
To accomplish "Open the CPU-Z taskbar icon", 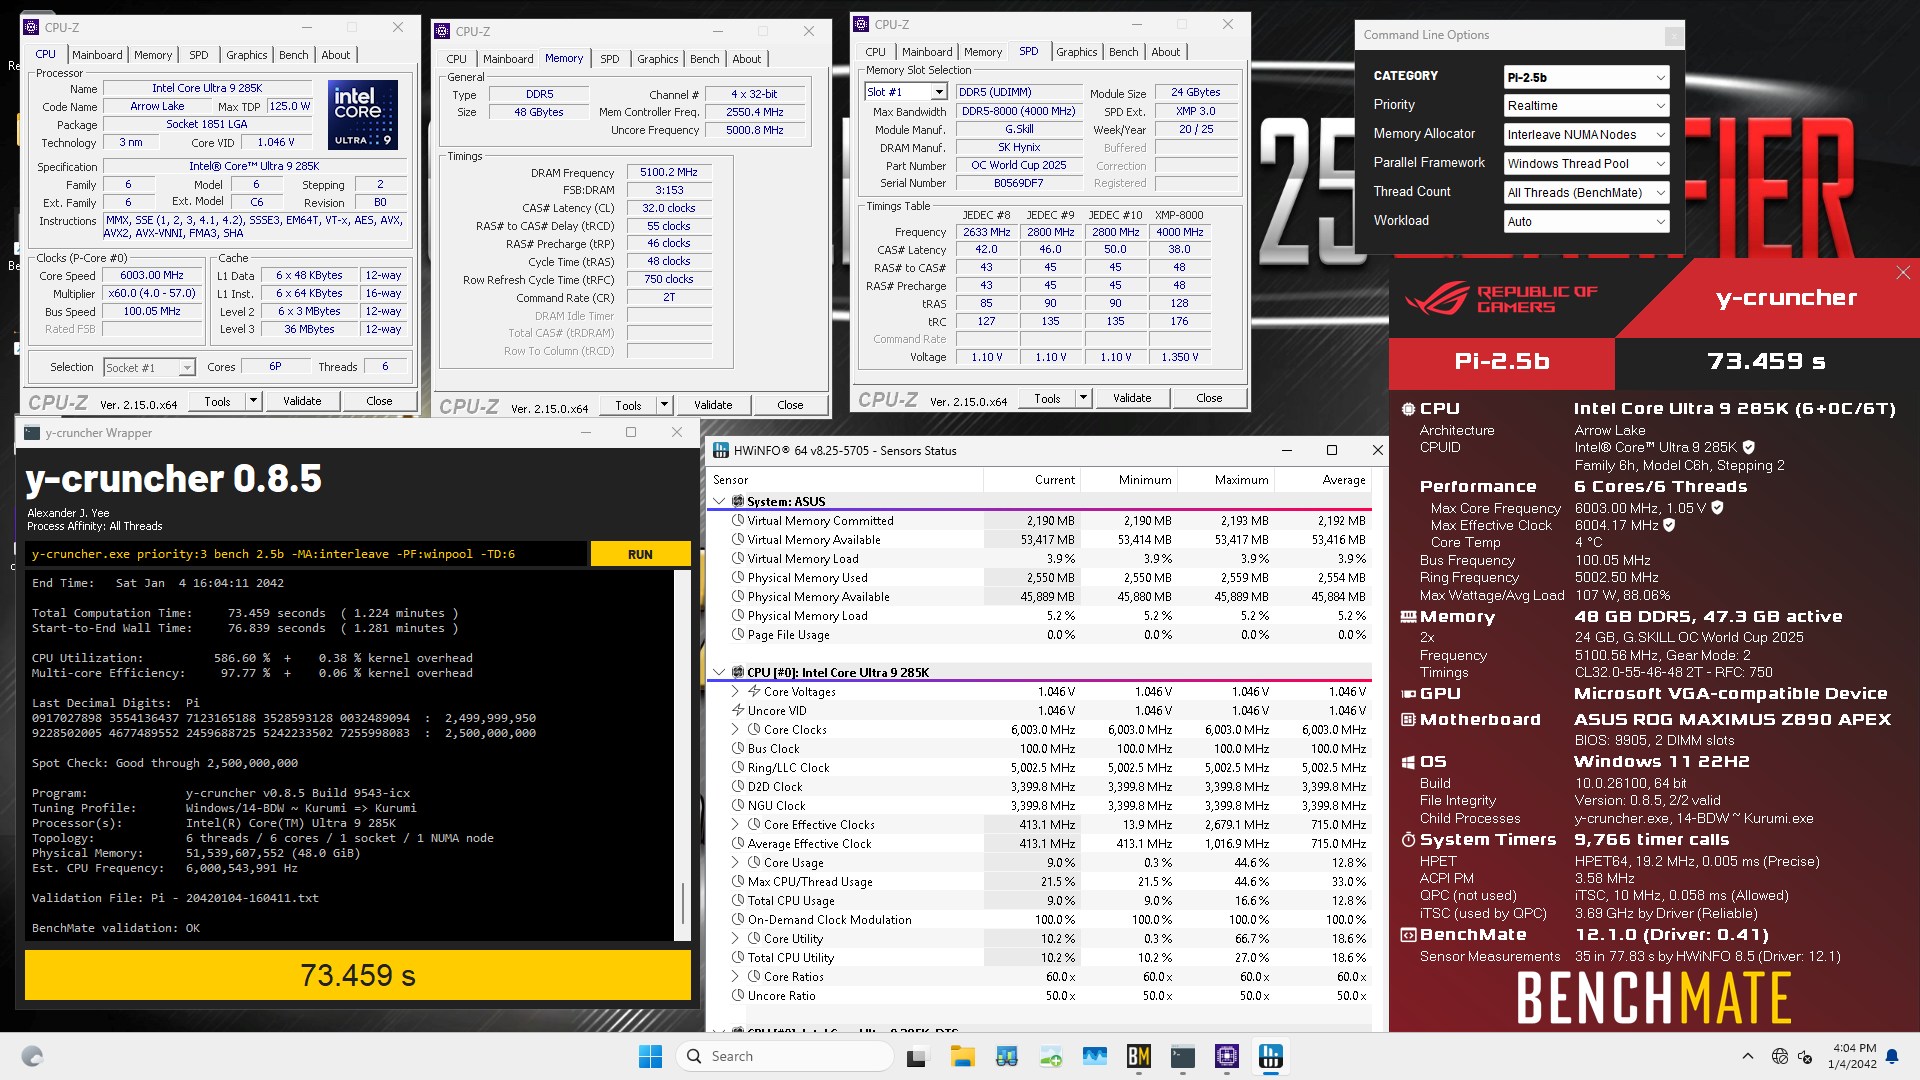I will tap(1227, 1056).
